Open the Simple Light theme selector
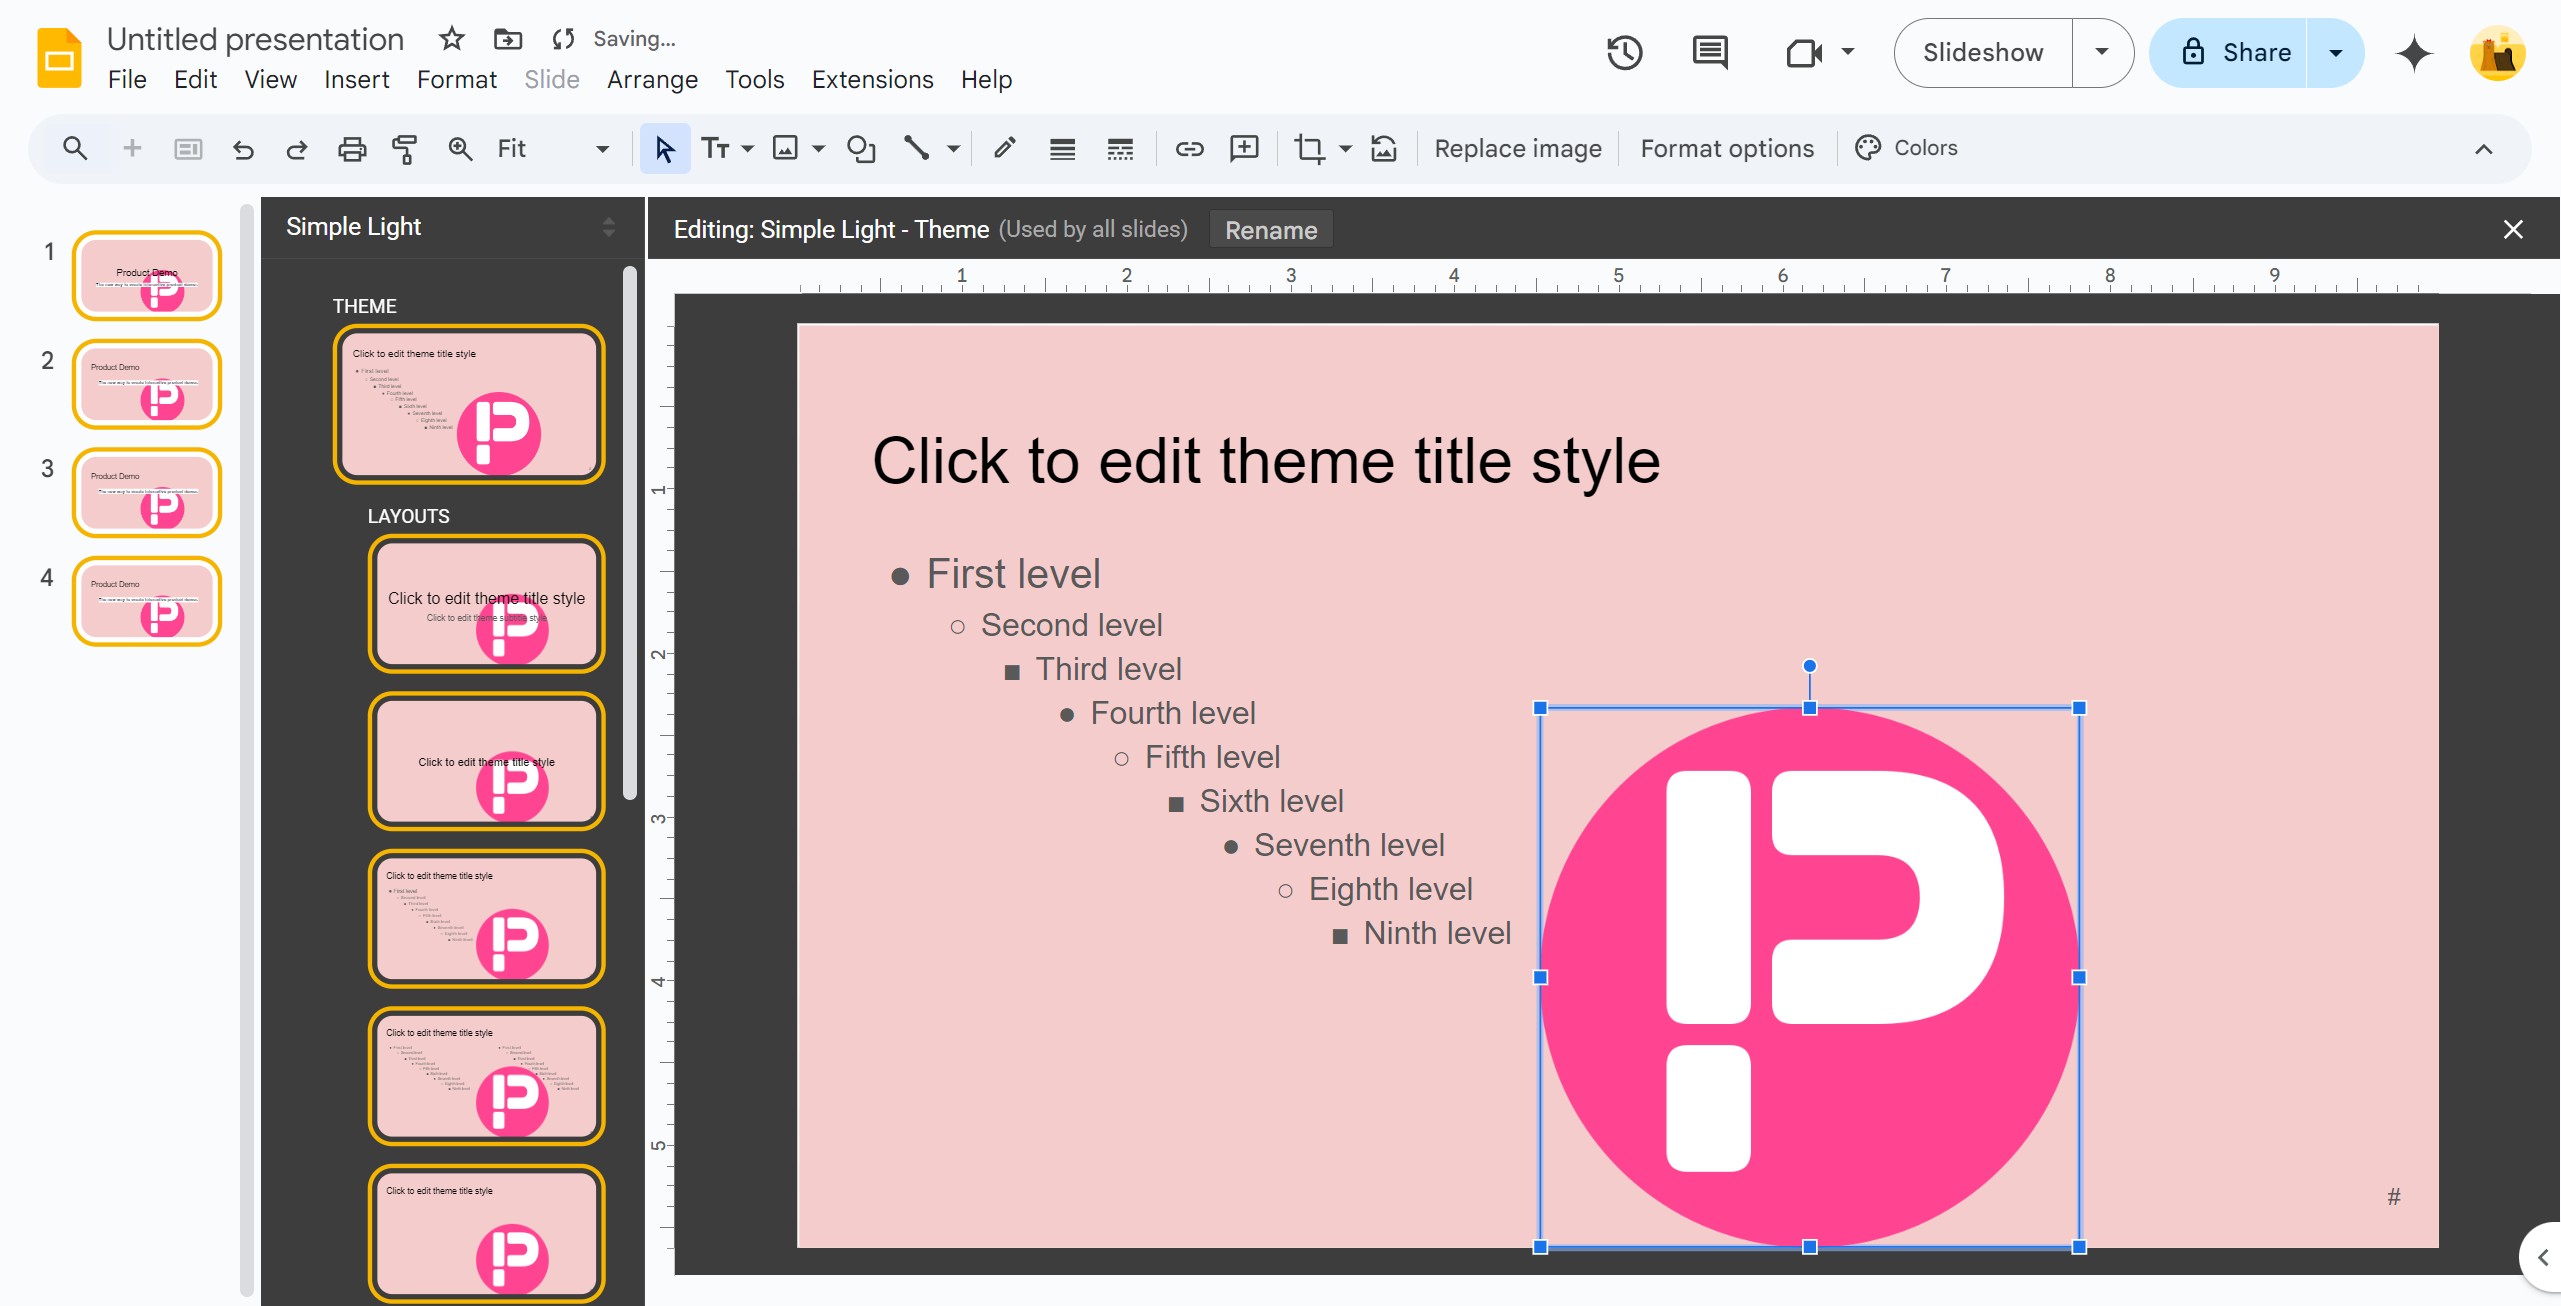This screenshot has height=1306, width=2561. click(x=451, y=227)
